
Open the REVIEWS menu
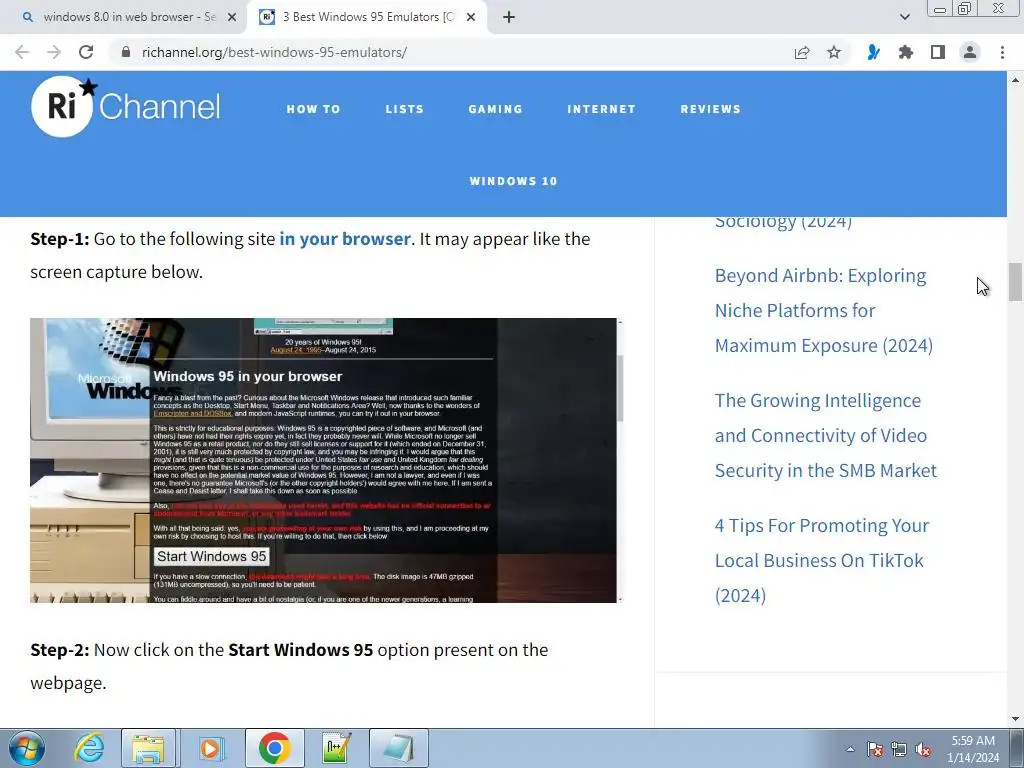point(711,109)
